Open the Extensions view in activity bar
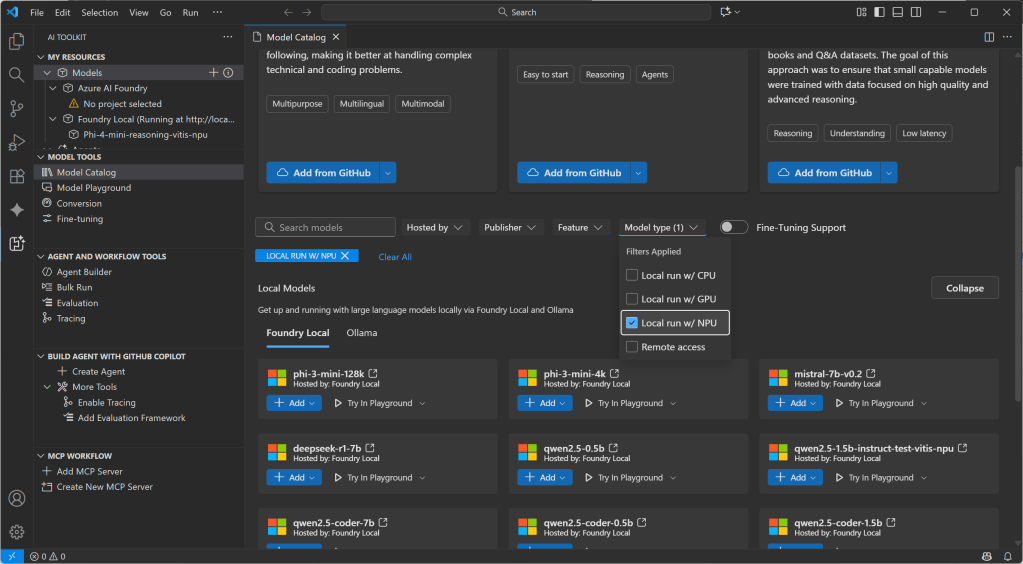The height and width of the screenshot is (564, 1023). [16, 177]
